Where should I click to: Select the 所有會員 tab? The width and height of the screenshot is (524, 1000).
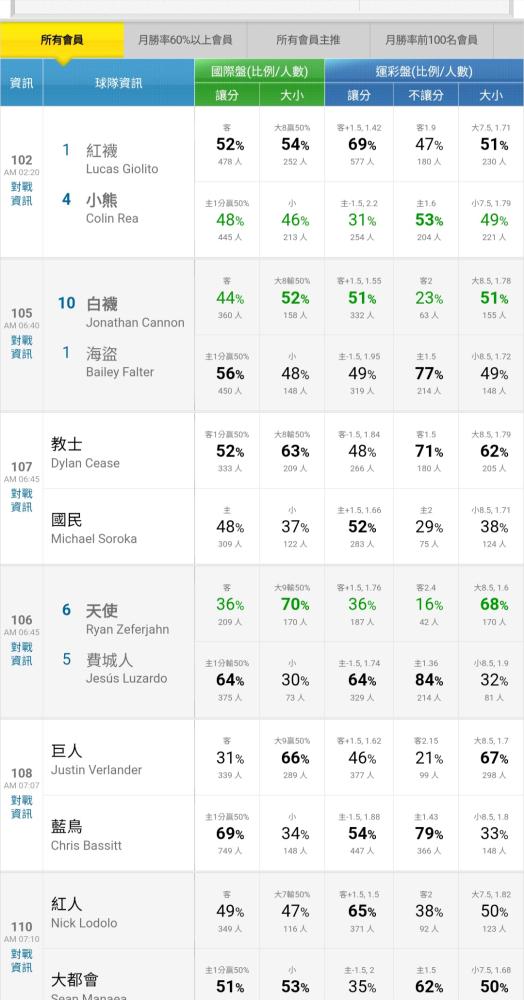click(62, 40)
